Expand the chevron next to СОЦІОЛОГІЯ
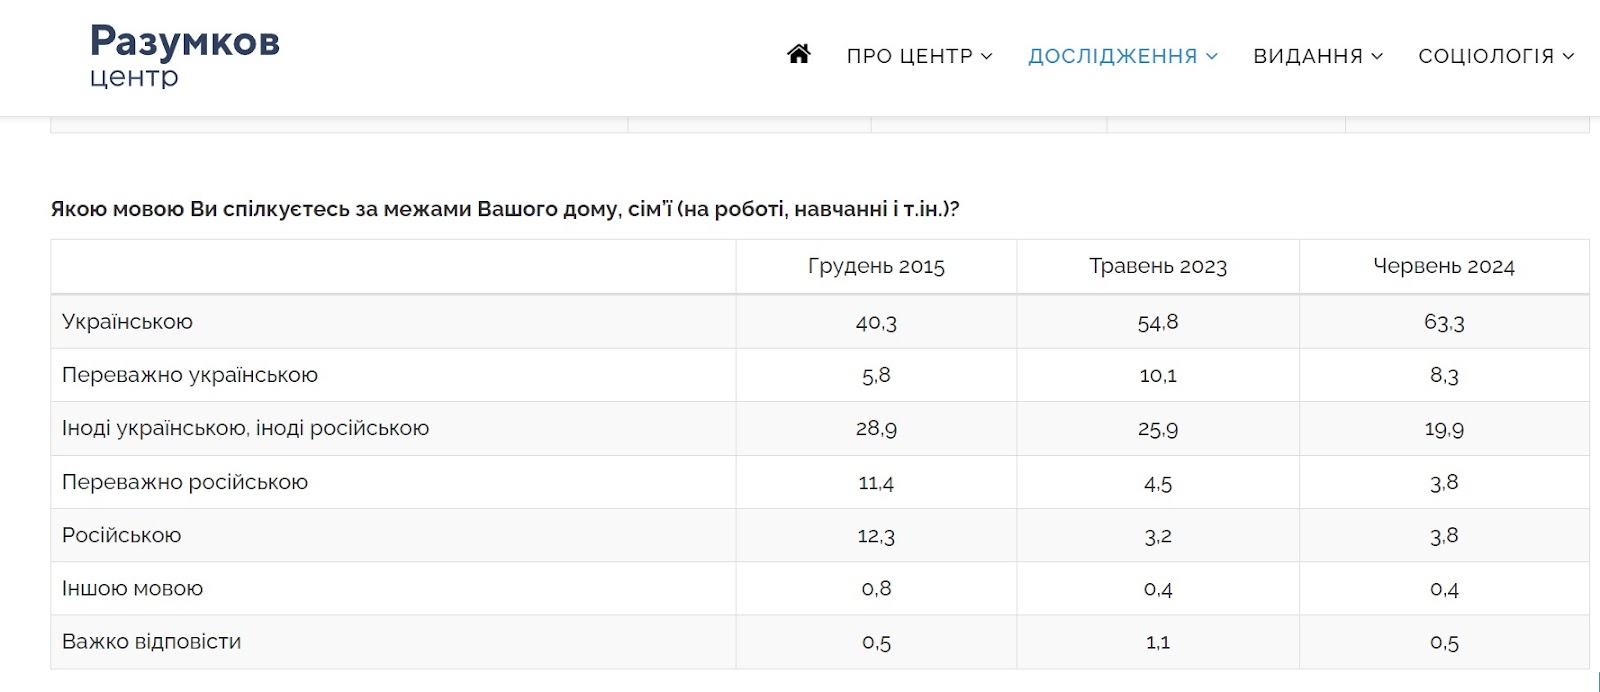Image resolution: width=1600 pixels, height=692 pixels. pyautogui.click(x=1568, y=56)
